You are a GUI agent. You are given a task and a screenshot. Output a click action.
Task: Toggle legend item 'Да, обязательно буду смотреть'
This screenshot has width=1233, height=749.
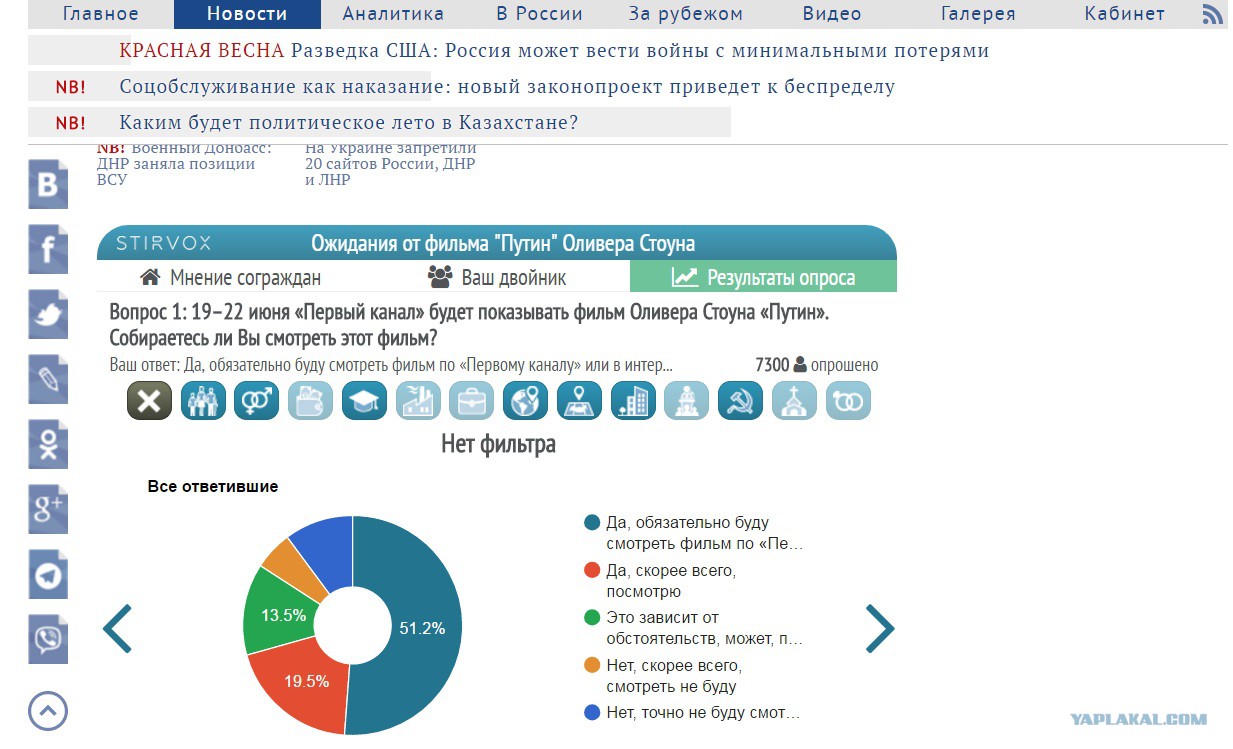coord(694,533)
